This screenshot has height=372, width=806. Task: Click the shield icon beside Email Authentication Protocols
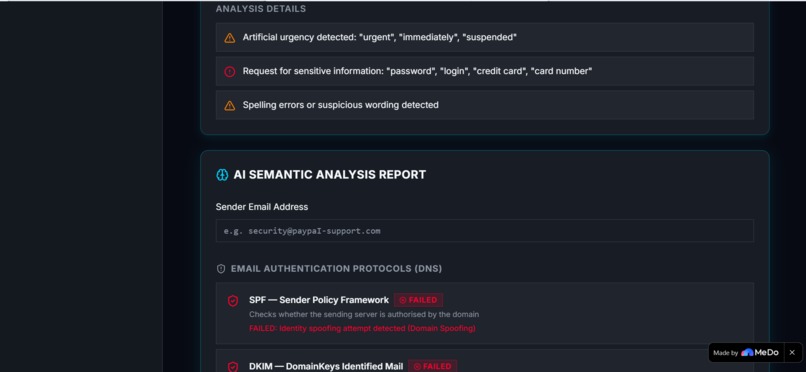(x=221, y=269)
